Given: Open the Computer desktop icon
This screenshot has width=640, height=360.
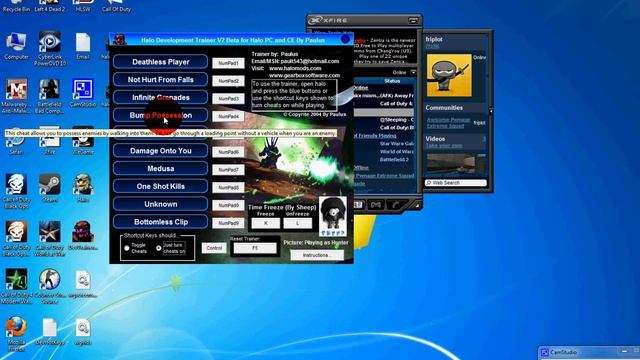Looking at the screenshot, I should coord(16,46).
